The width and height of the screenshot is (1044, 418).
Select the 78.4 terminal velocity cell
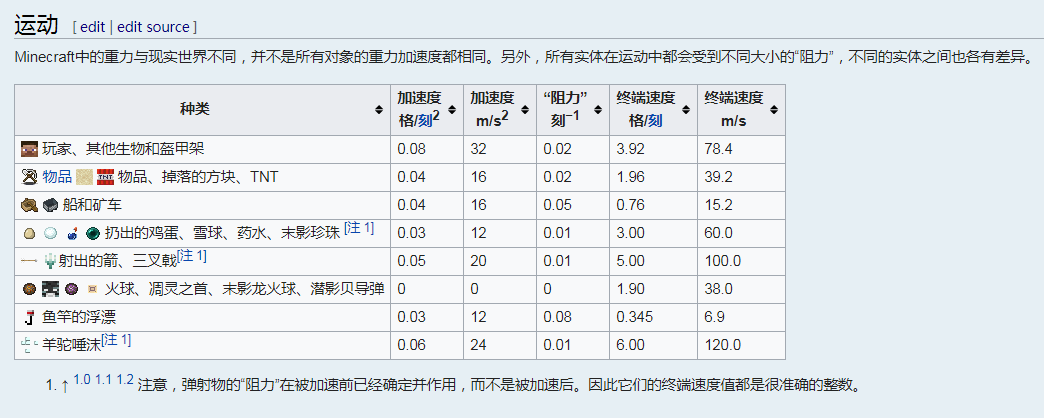[741, 149]
